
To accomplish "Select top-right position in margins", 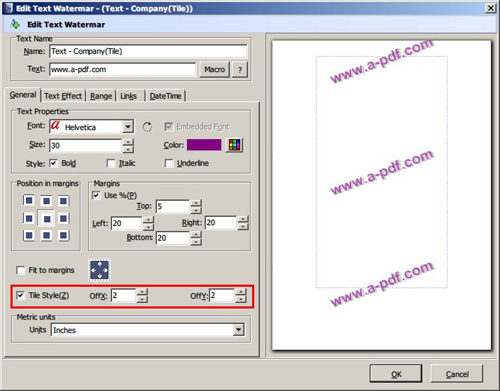I will pos(63,201).
